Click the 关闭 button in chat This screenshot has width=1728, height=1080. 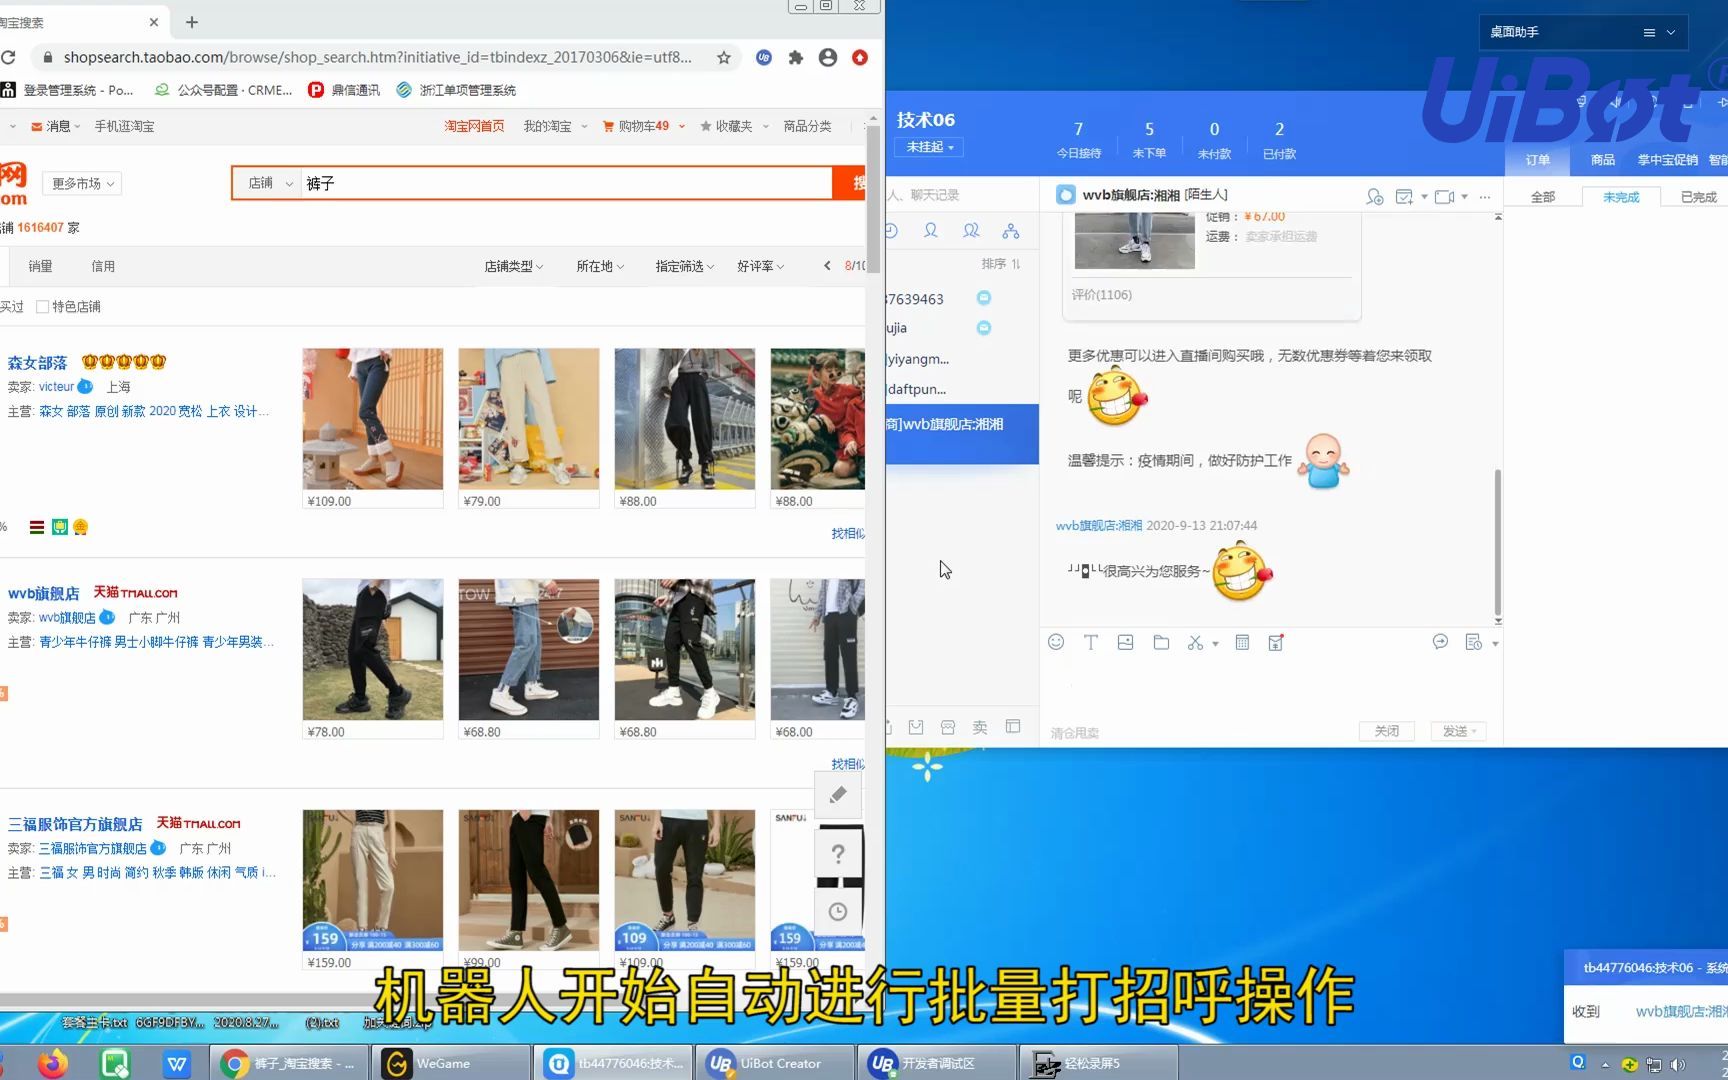click(x=1387, y=731)
